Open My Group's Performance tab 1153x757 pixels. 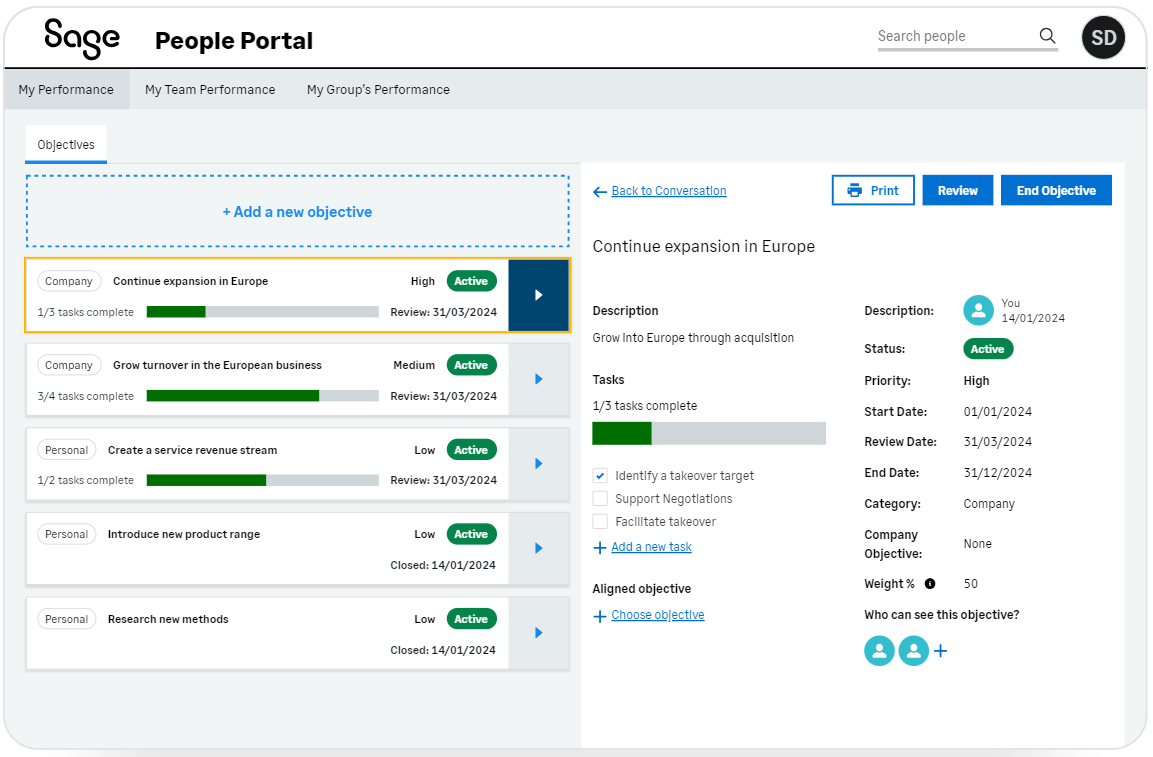(x=378, y=90)
